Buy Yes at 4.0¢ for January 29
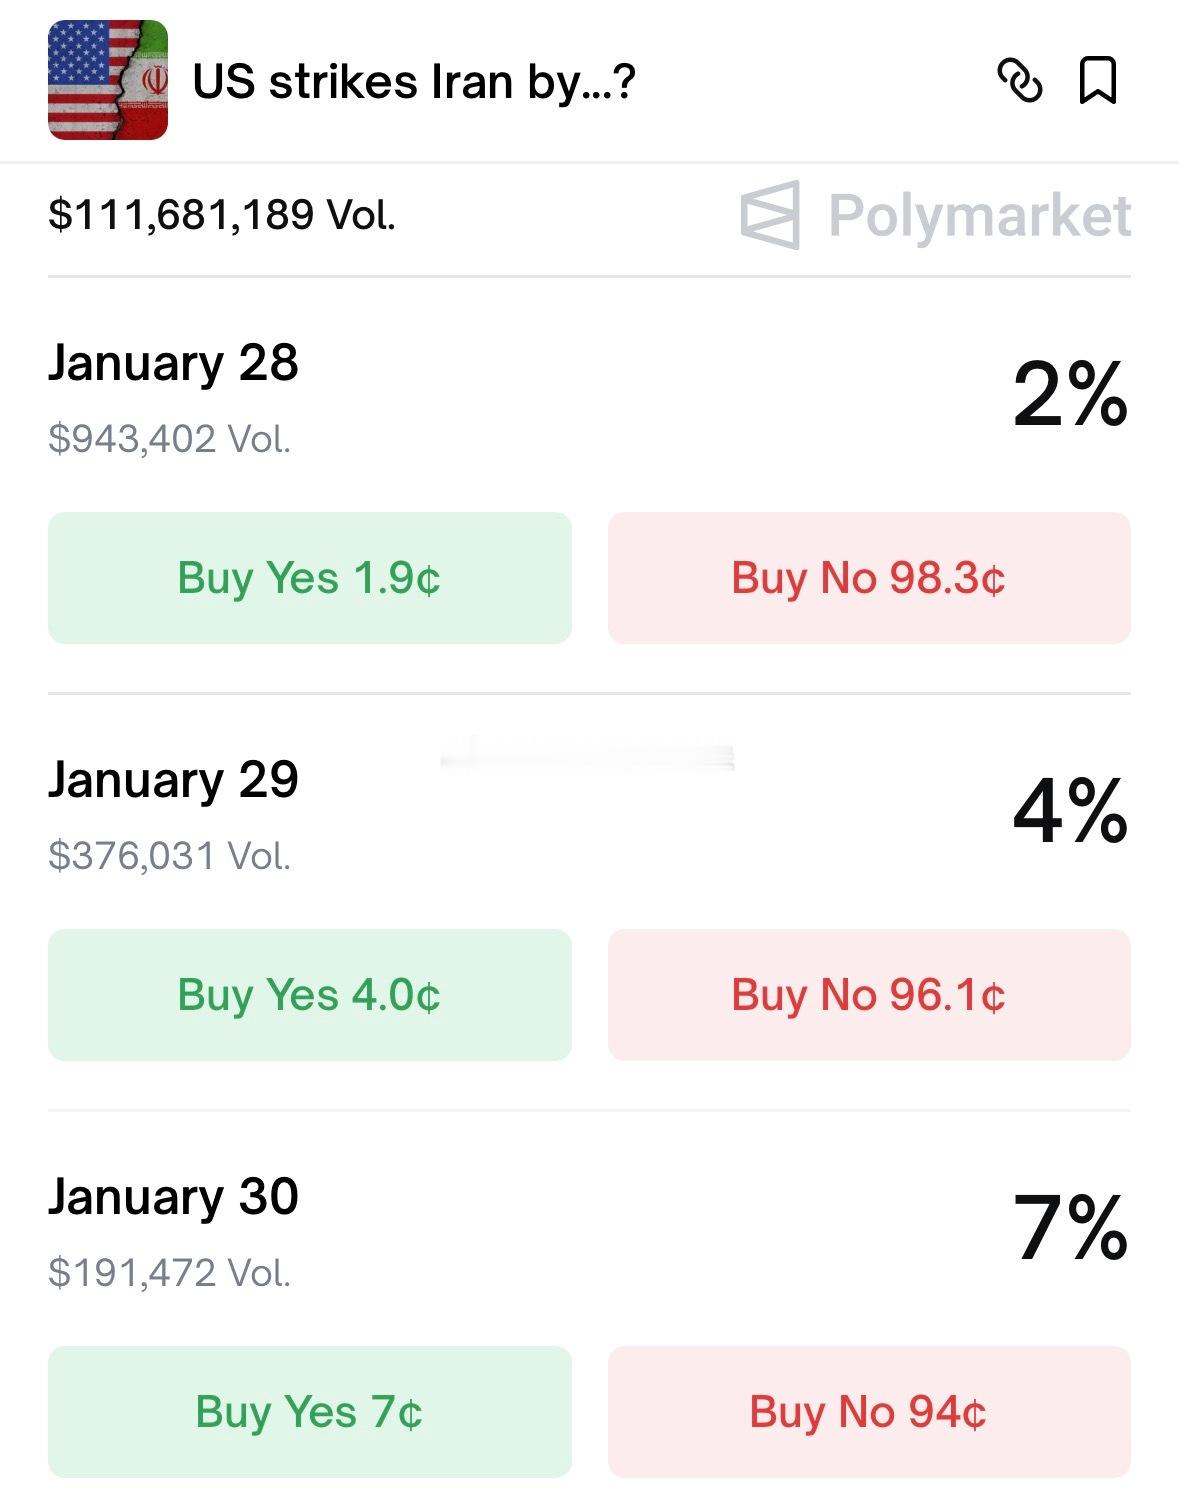 (x=309, y=995)
